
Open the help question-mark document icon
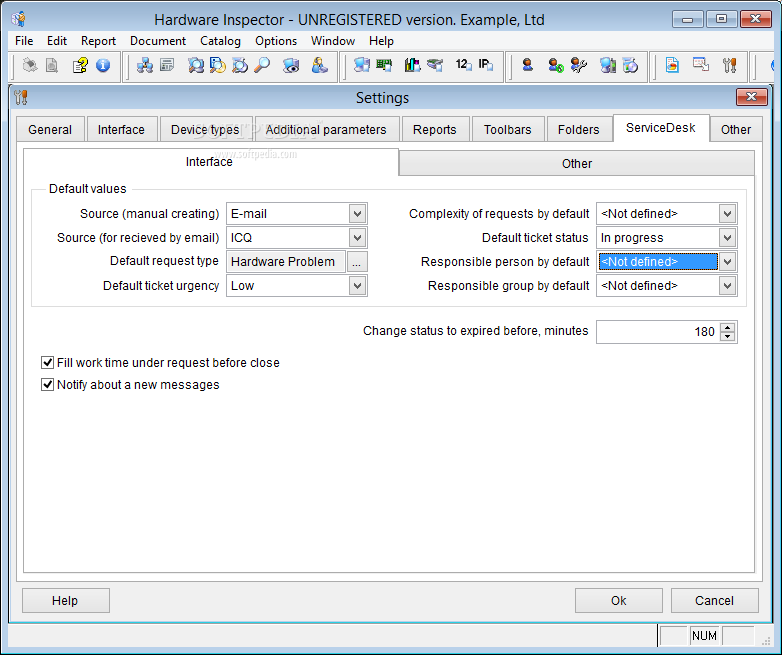80,65
